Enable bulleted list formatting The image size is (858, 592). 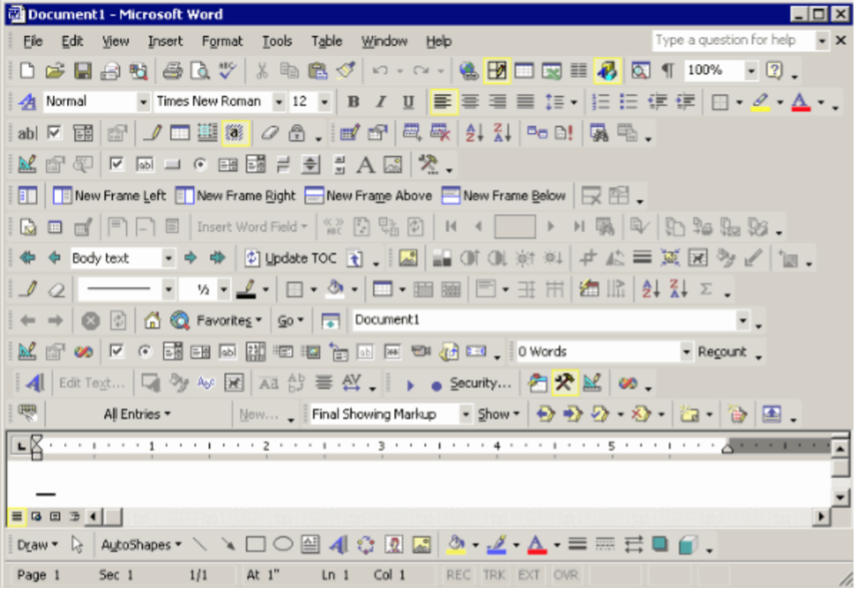tap(628, 102)
